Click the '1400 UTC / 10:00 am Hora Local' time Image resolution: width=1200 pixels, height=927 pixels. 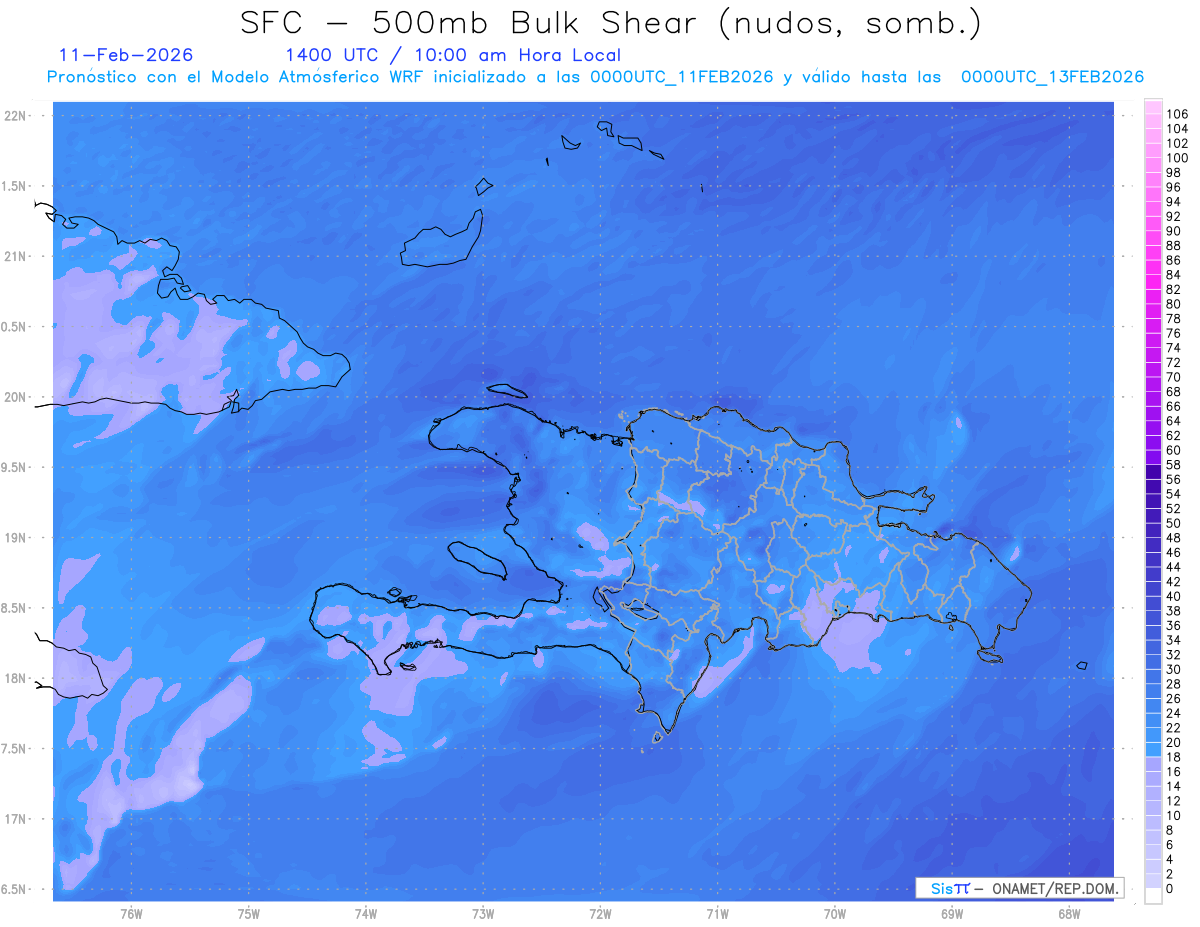click(x=453, y=56)
